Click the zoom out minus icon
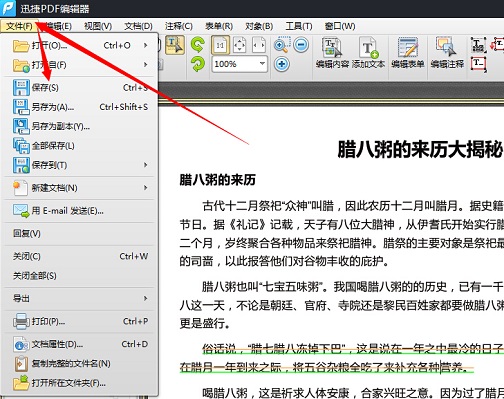Viewport: 504px width, 399px height. pos(301,45)
